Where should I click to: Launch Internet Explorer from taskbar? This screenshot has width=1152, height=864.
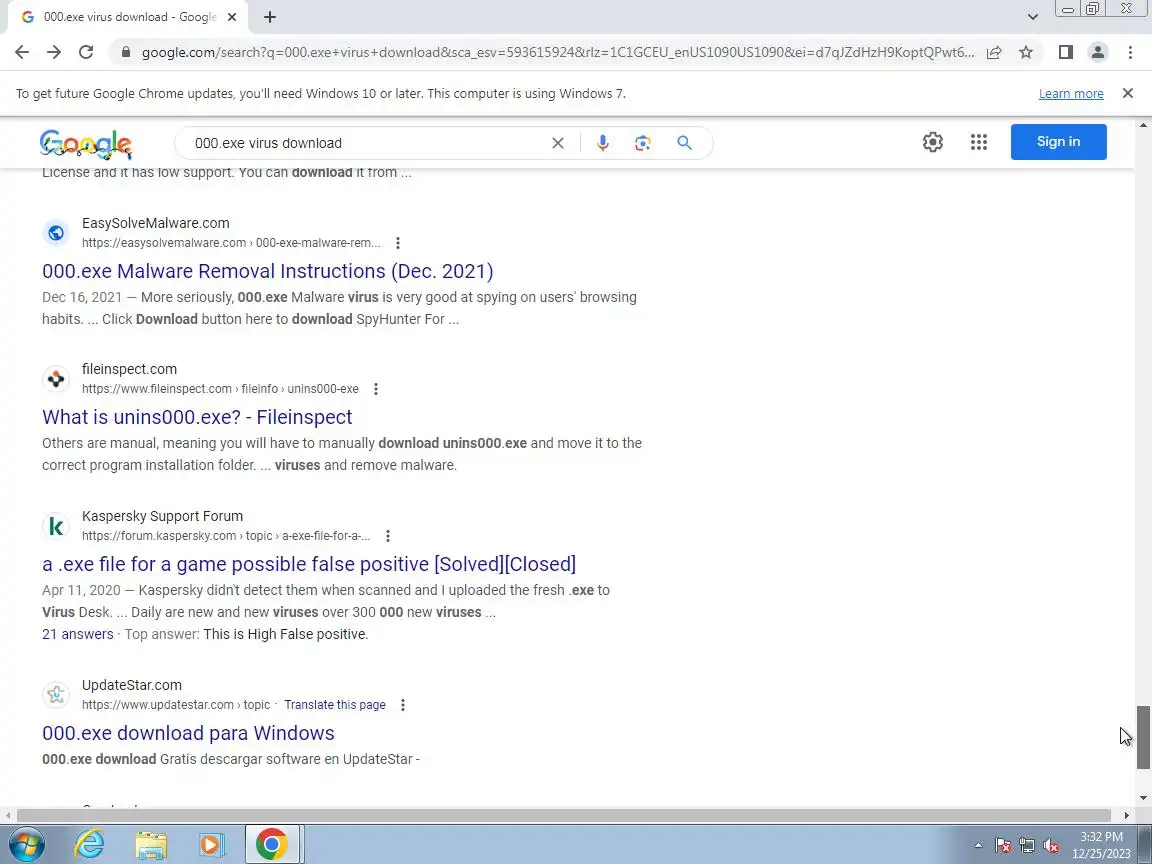90,844
